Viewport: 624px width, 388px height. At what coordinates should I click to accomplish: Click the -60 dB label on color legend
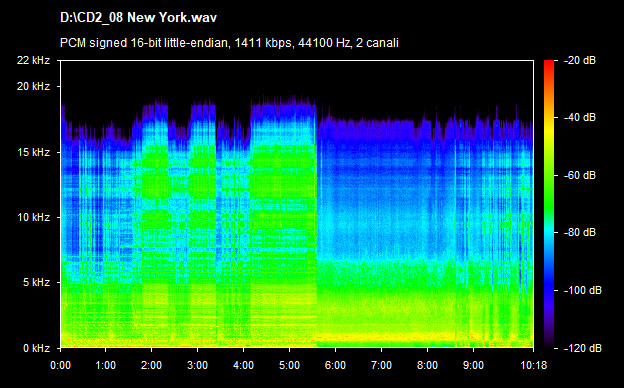click(x=580, y=175)
